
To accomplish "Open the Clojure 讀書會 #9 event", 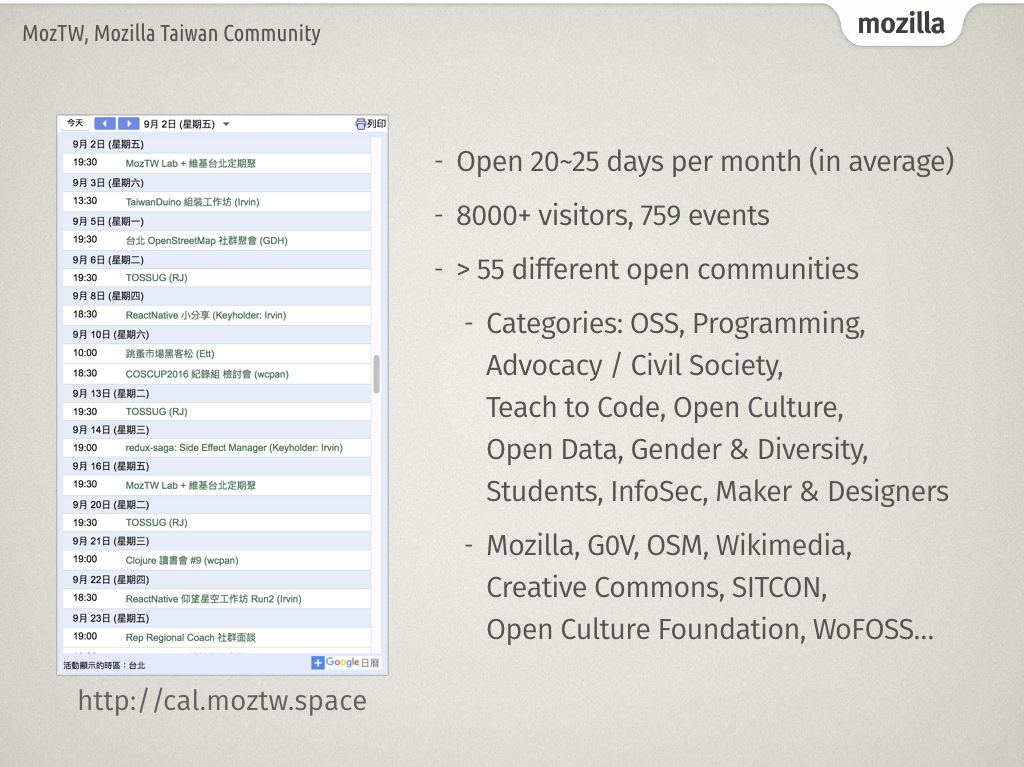I will click(x=180, y=559).
